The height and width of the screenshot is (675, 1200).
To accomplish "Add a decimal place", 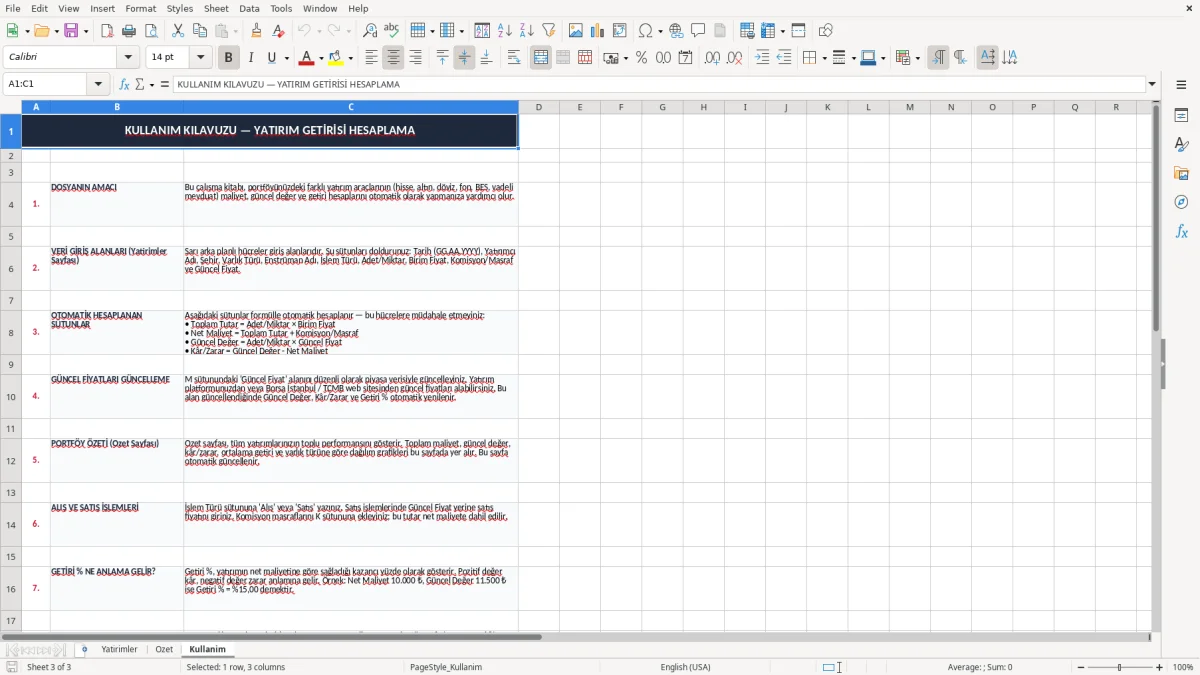I will 712,58.
